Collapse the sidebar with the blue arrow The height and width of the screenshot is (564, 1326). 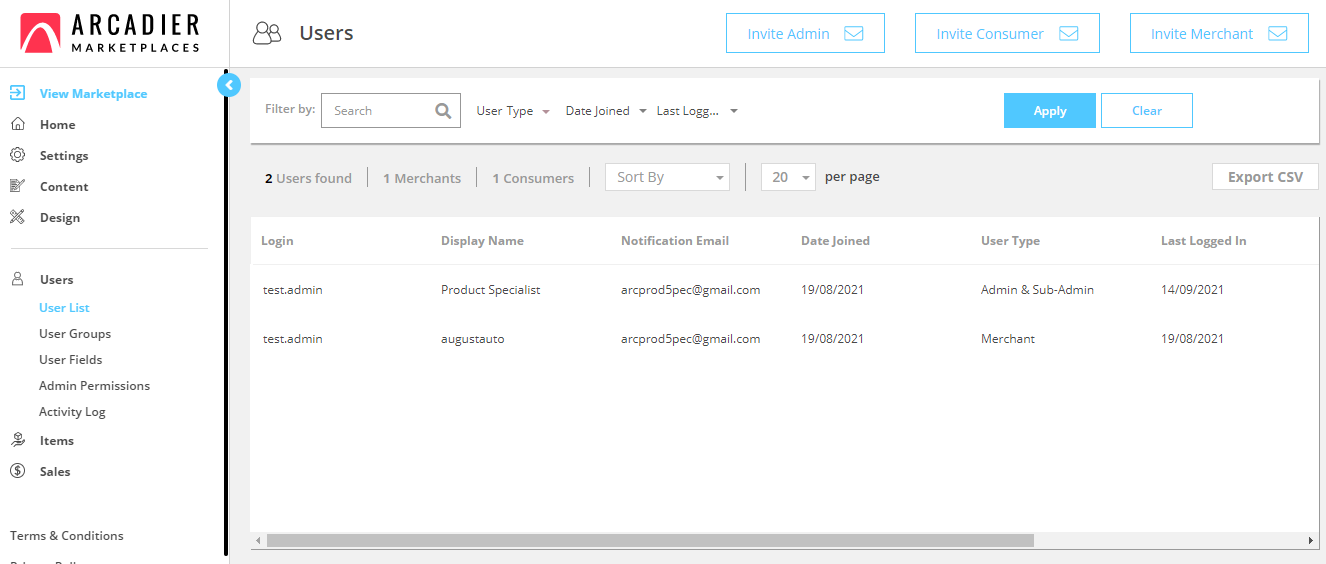[229, 85]
